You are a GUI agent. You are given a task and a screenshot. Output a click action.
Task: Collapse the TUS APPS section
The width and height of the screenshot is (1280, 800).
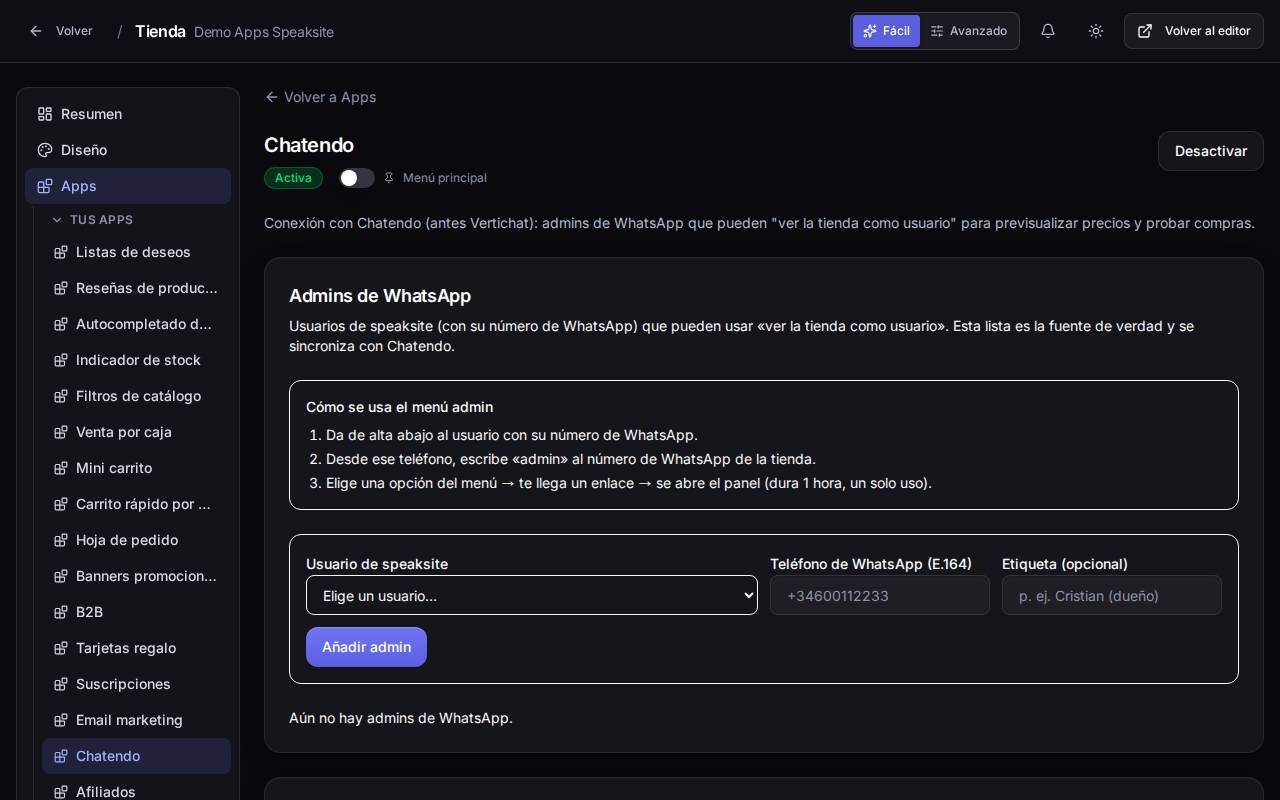pos(93,220)
